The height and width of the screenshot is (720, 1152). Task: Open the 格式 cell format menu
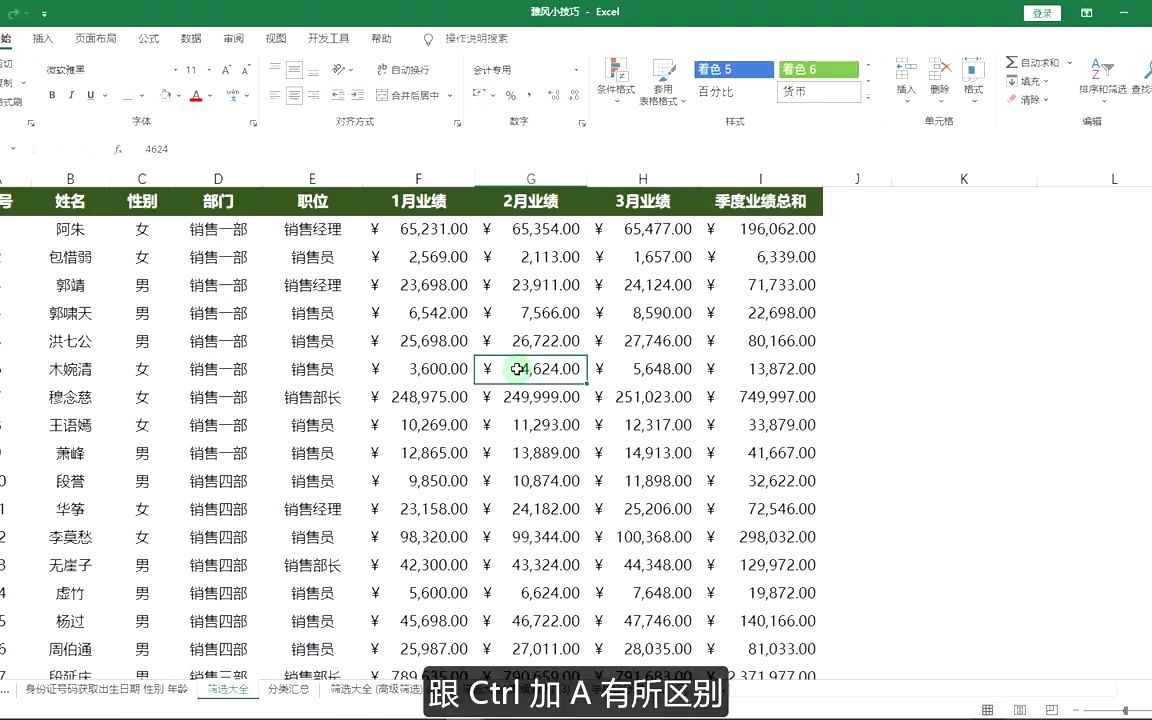973,80
